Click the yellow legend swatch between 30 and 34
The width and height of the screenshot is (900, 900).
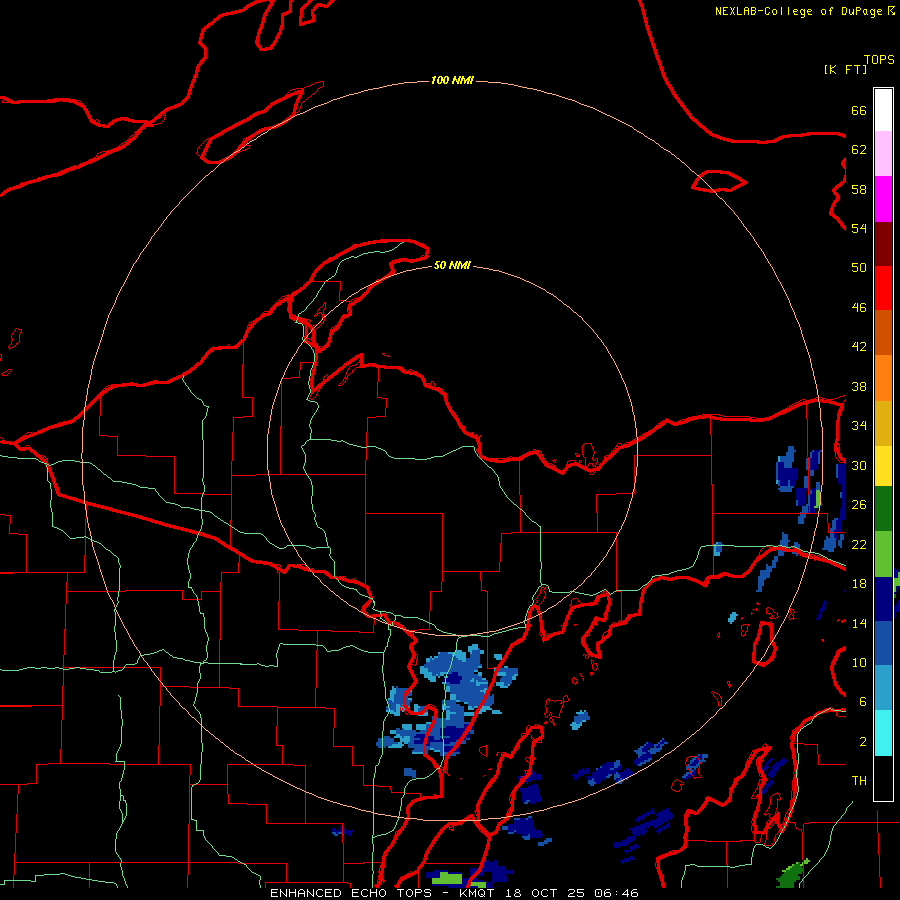[x=883, y=465]
